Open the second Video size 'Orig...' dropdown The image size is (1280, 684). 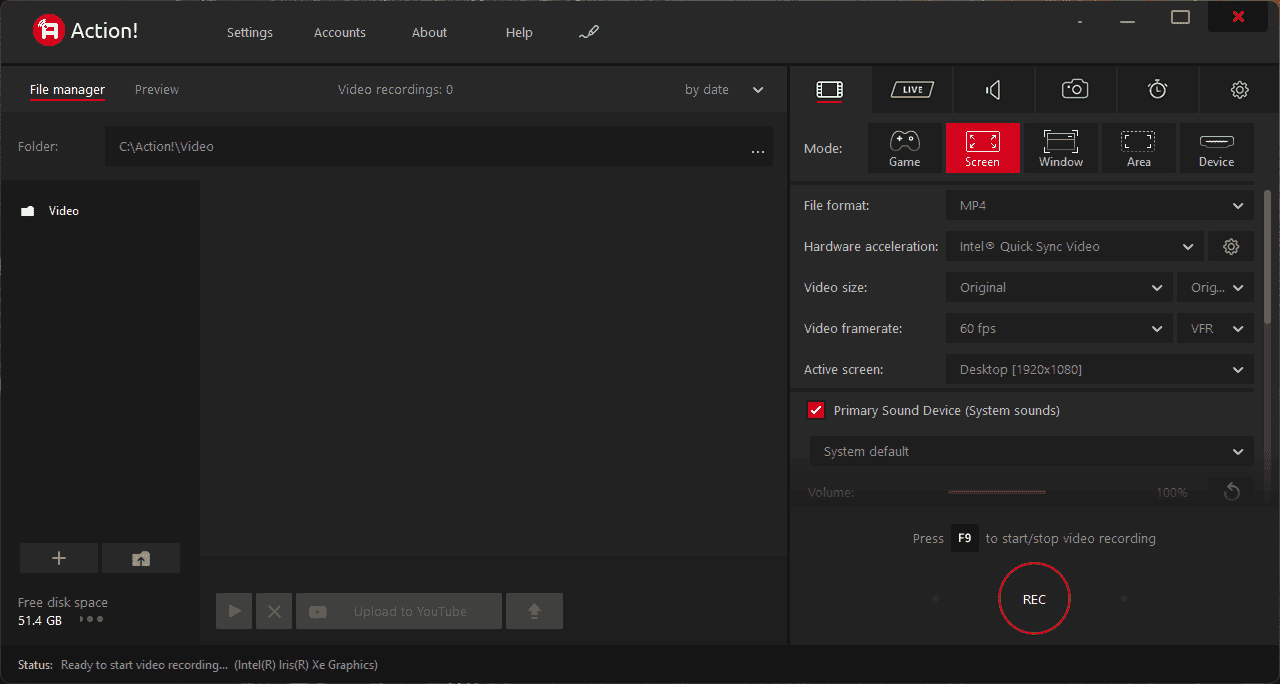1215,287
